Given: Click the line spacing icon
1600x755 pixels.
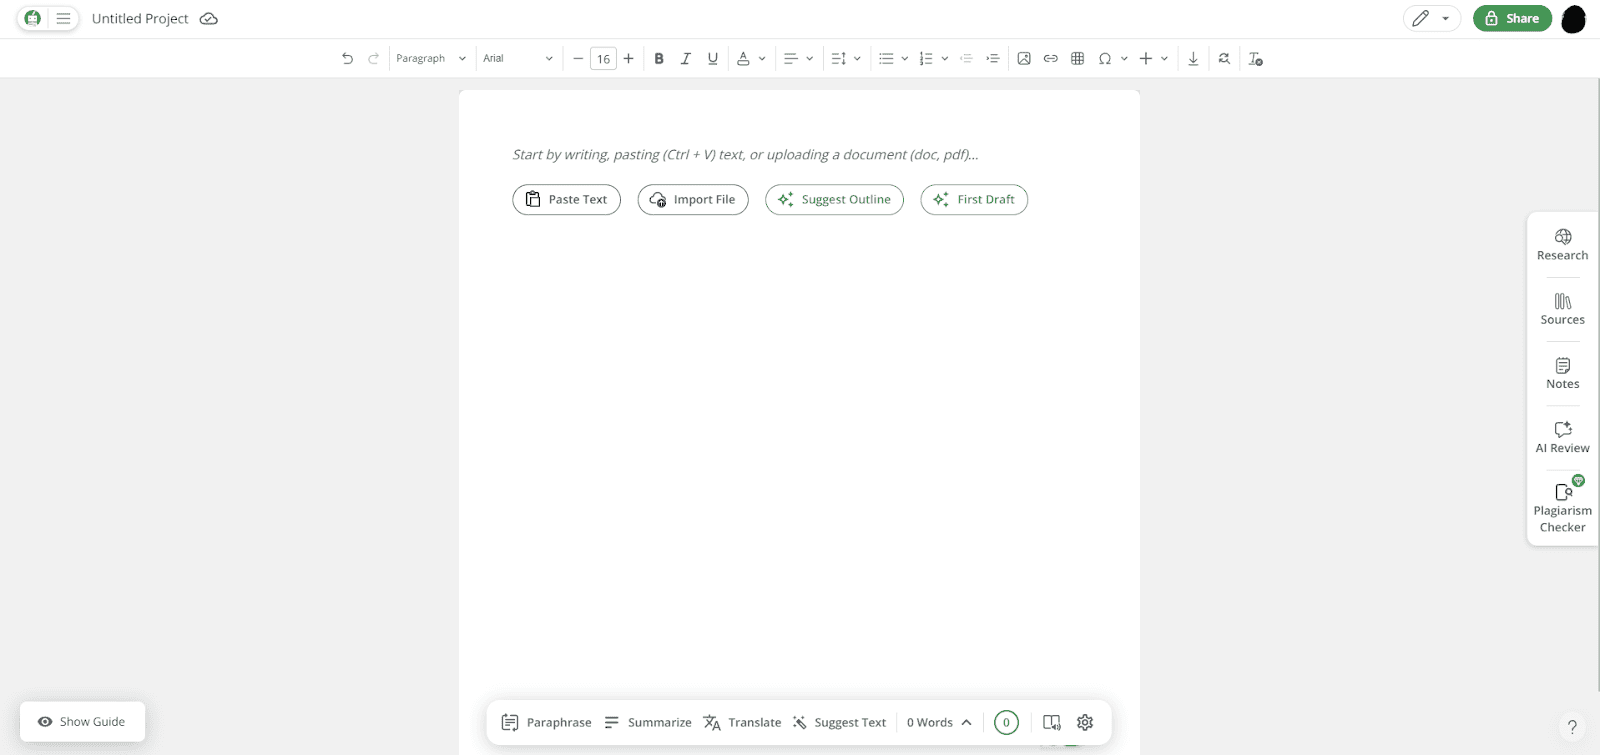Looking at the screenshot, I should pos(838,59).
